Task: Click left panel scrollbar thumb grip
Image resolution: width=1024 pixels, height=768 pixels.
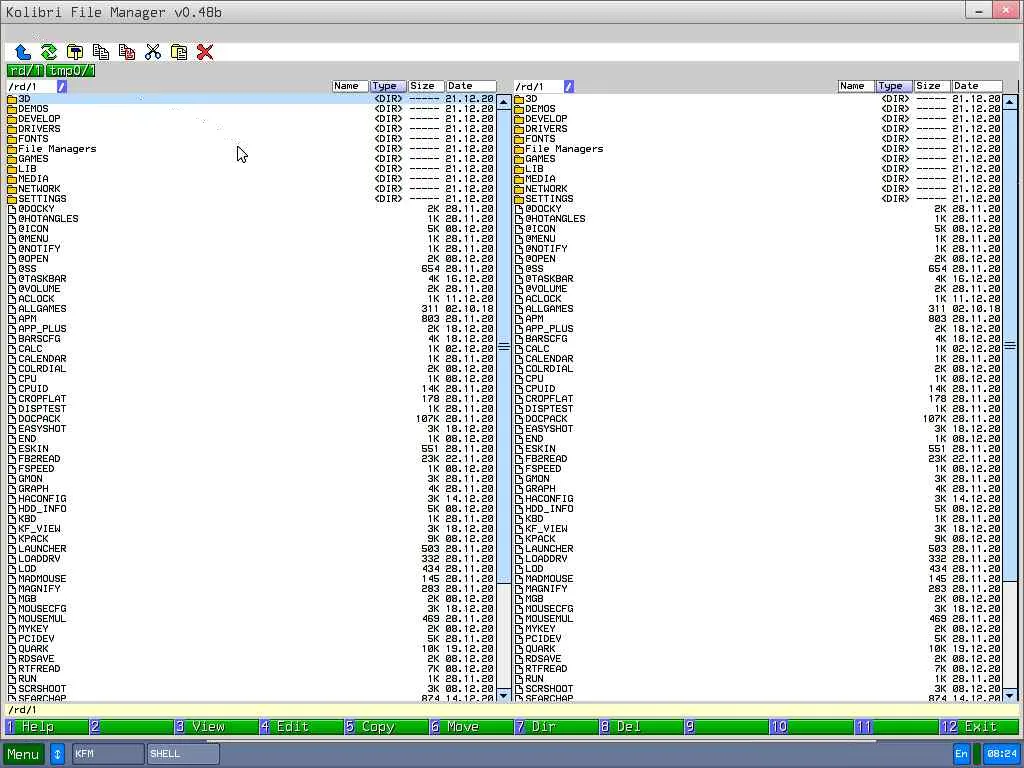Action: click(x=504, y=346)
